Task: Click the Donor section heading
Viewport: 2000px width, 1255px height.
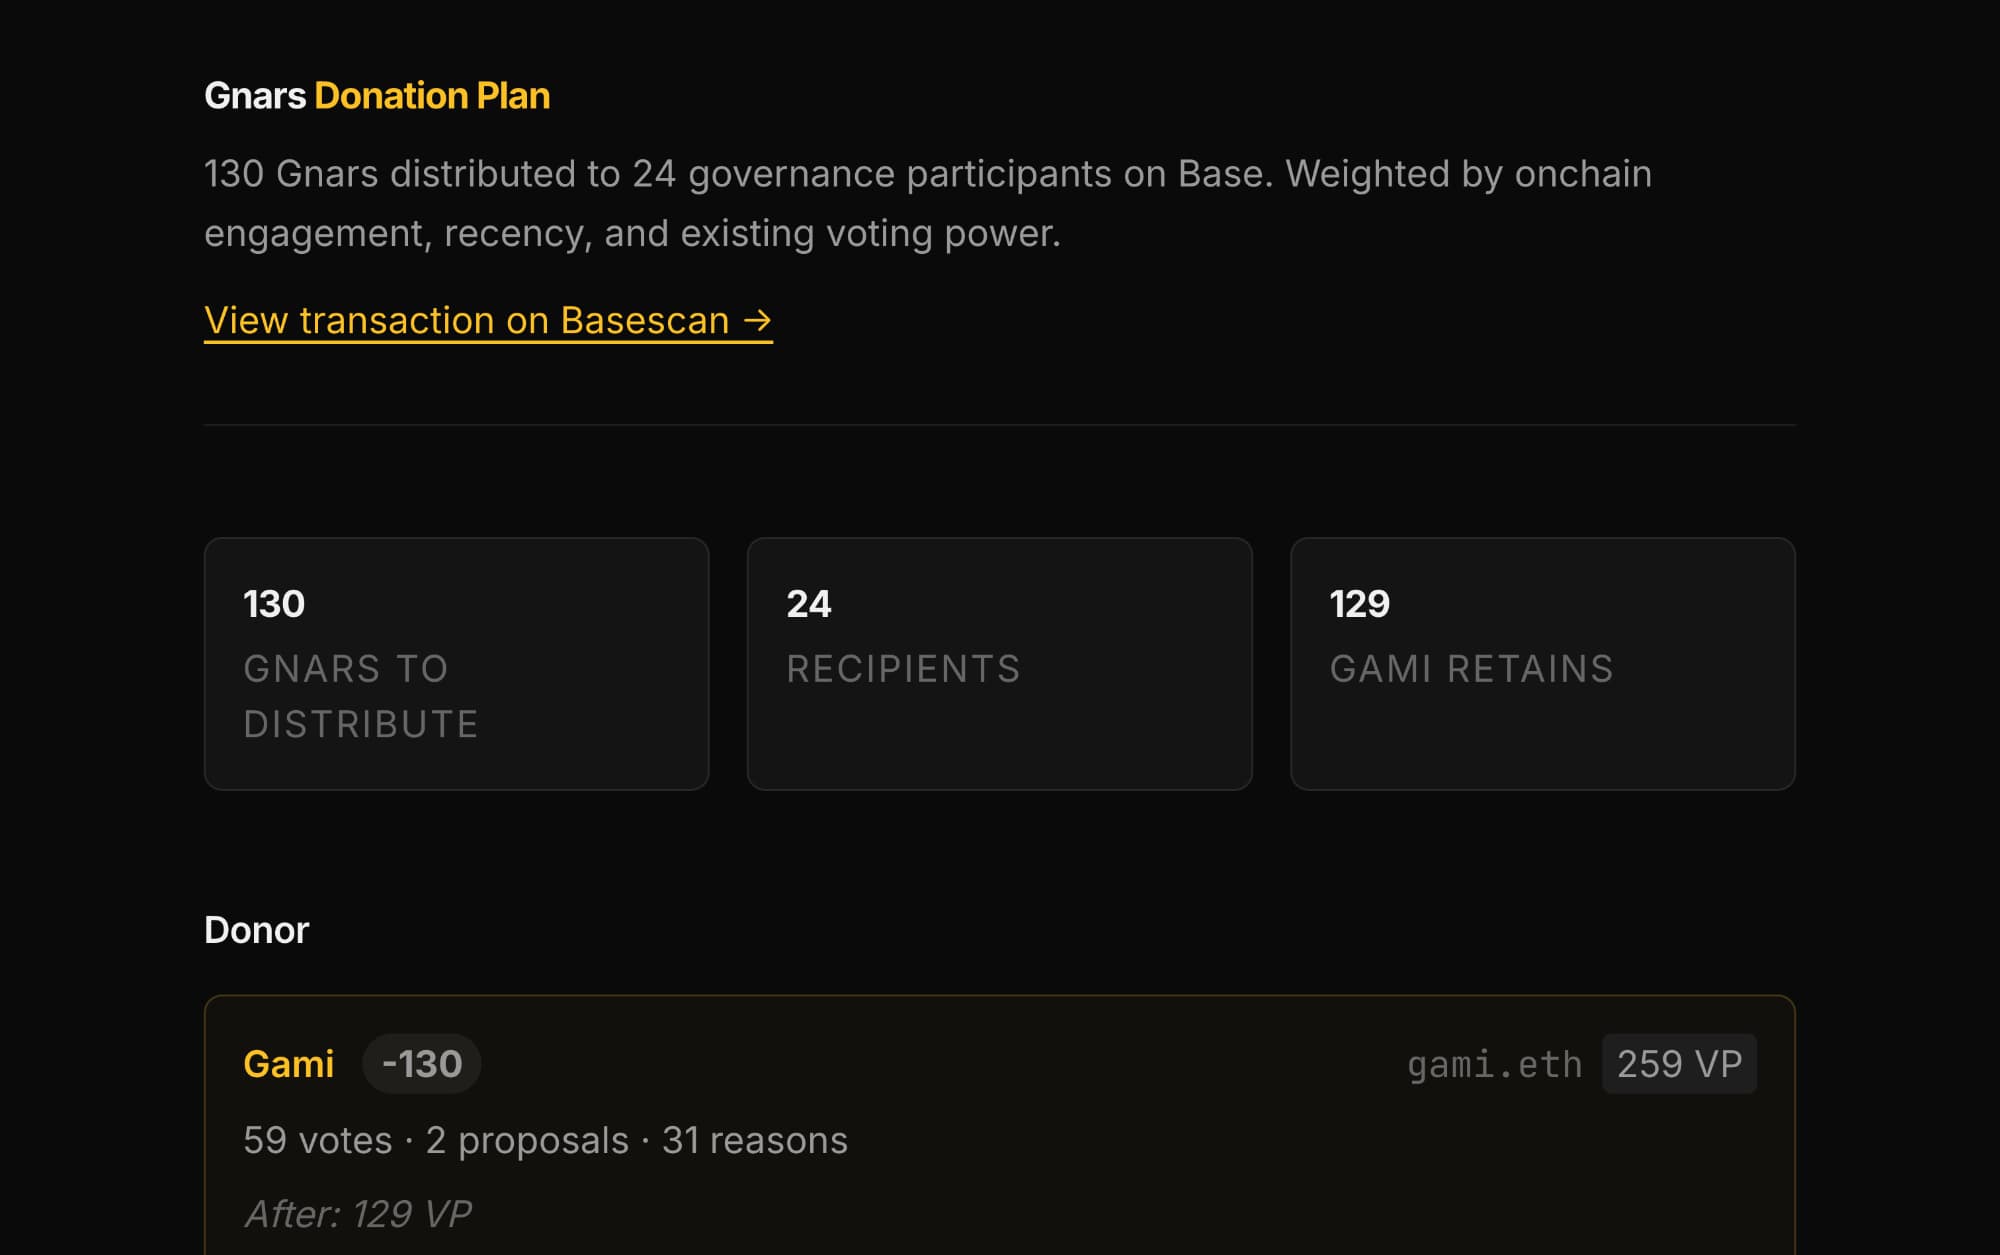Action: pyautogui.click(x=256, y=931)
